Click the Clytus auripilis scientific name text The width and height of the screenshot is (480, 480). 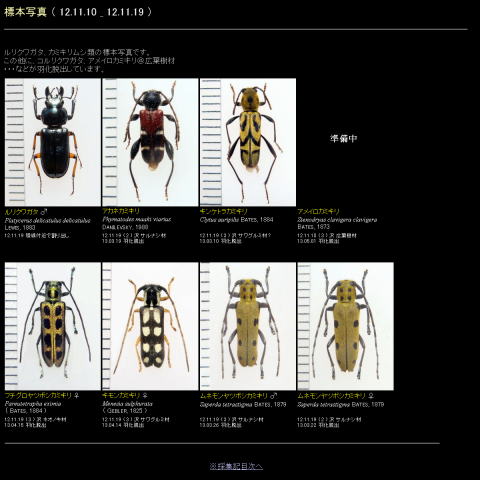pos(219,220)
